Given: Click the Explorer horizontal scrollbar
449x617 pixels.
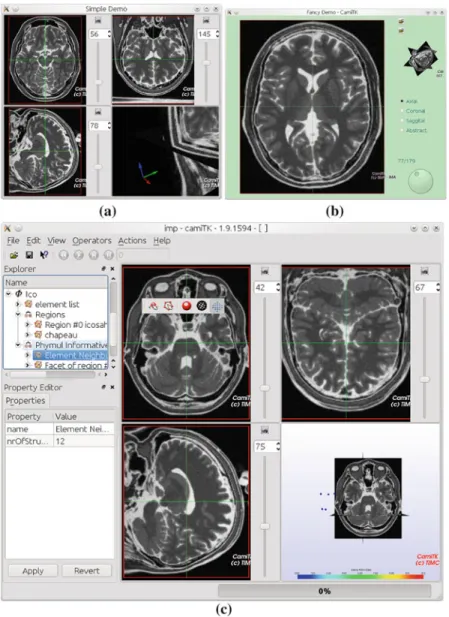Looking at the screenshot, I should (55, 374).
